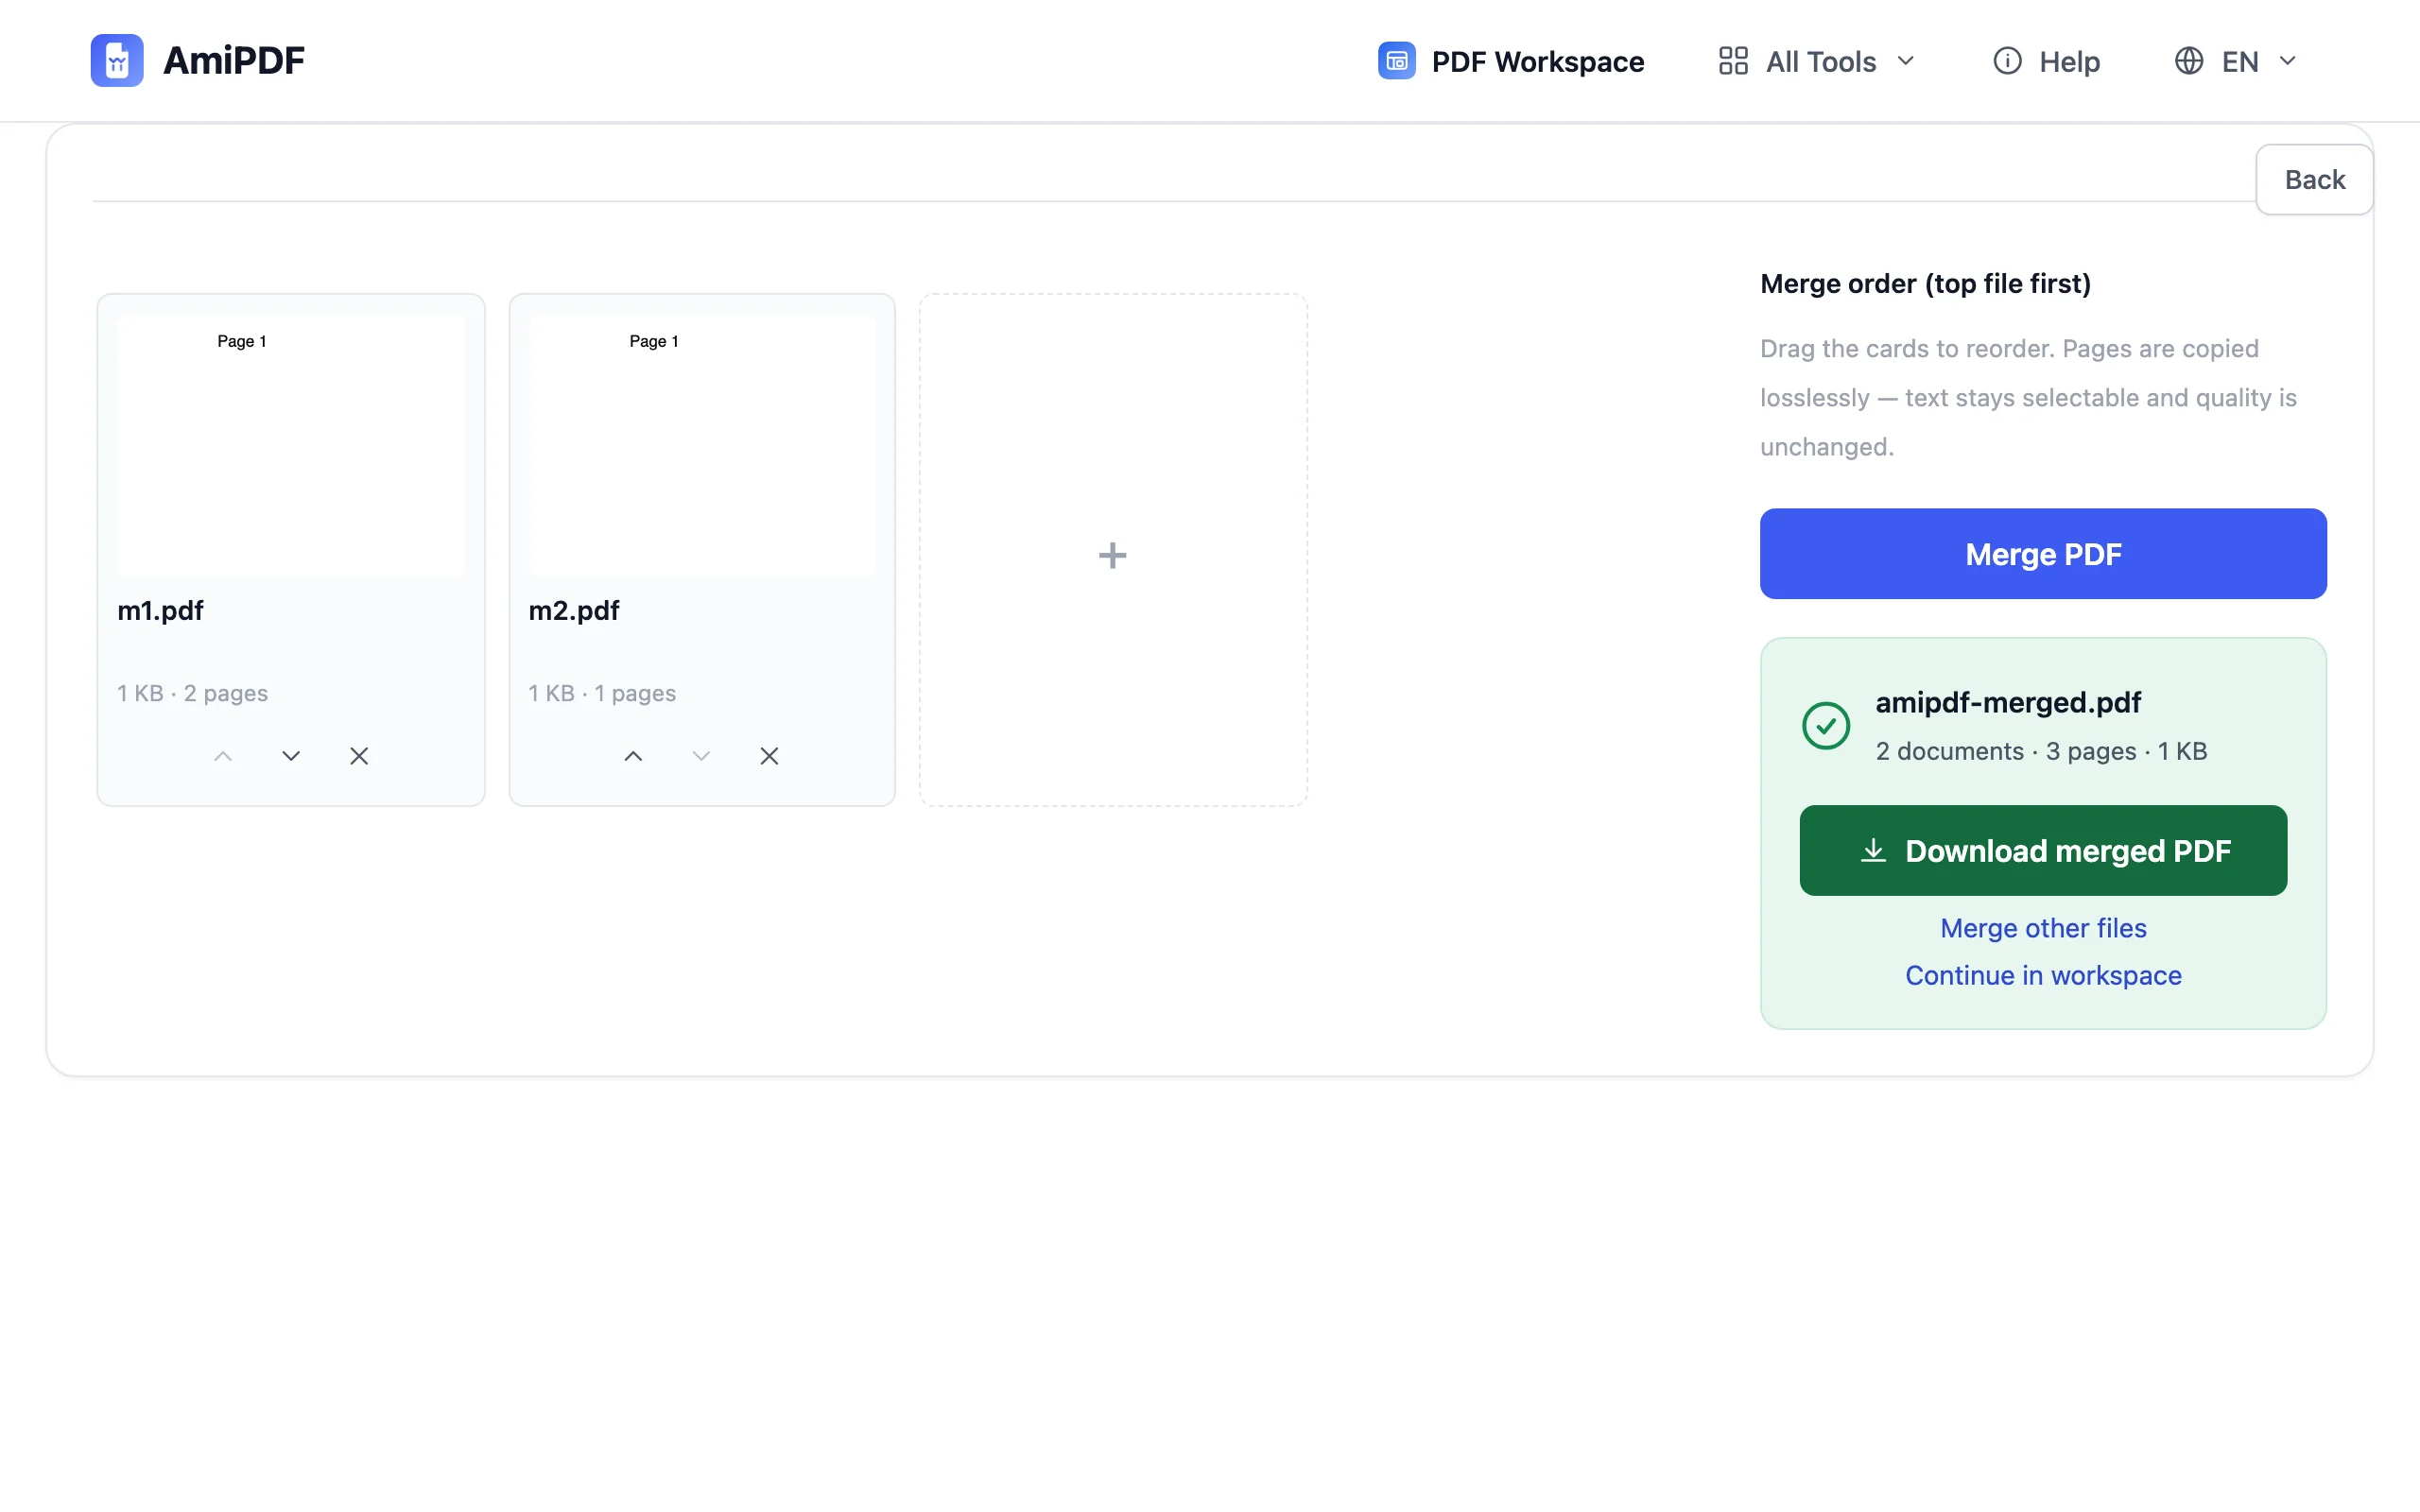The height and width of the screenshot is (1512, 2420).
Task: Click the Merge PDF button
Action: click(2043, 554)
